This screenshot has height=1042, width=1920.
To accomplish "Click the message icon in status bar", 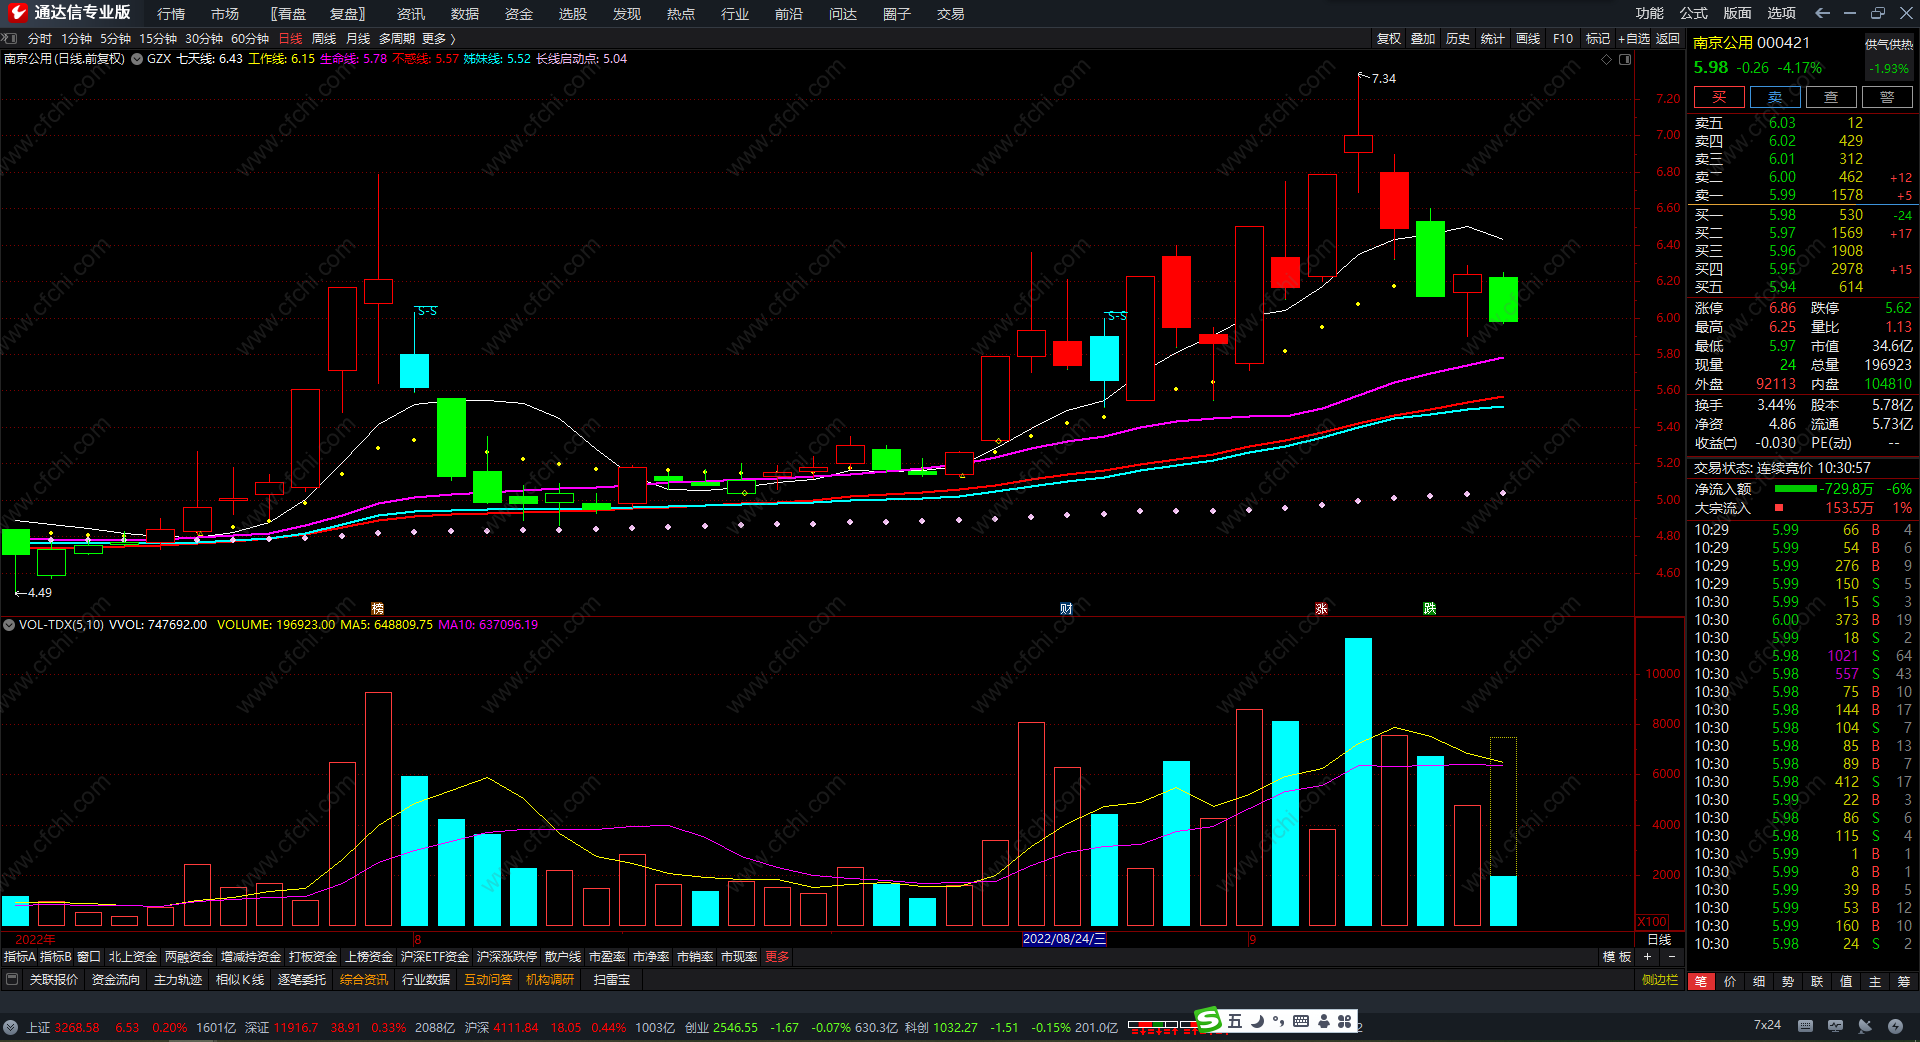I will point(1835,1026).
